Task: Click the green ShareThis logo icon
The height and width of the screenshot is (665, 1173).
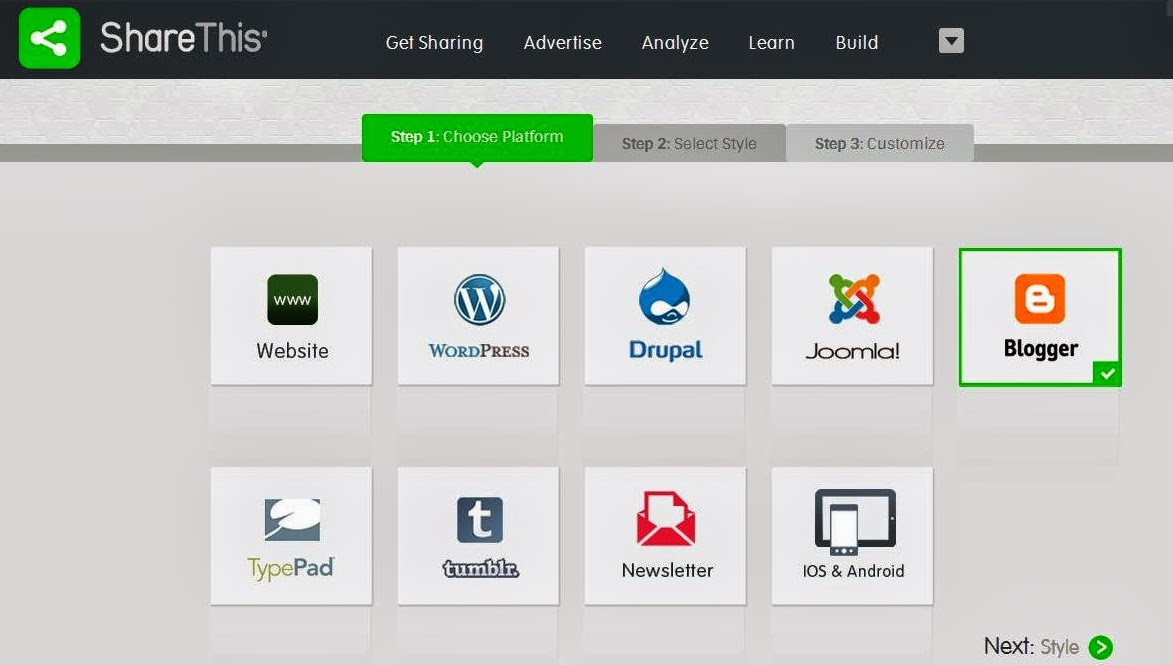Action: (x=47, y=40)
